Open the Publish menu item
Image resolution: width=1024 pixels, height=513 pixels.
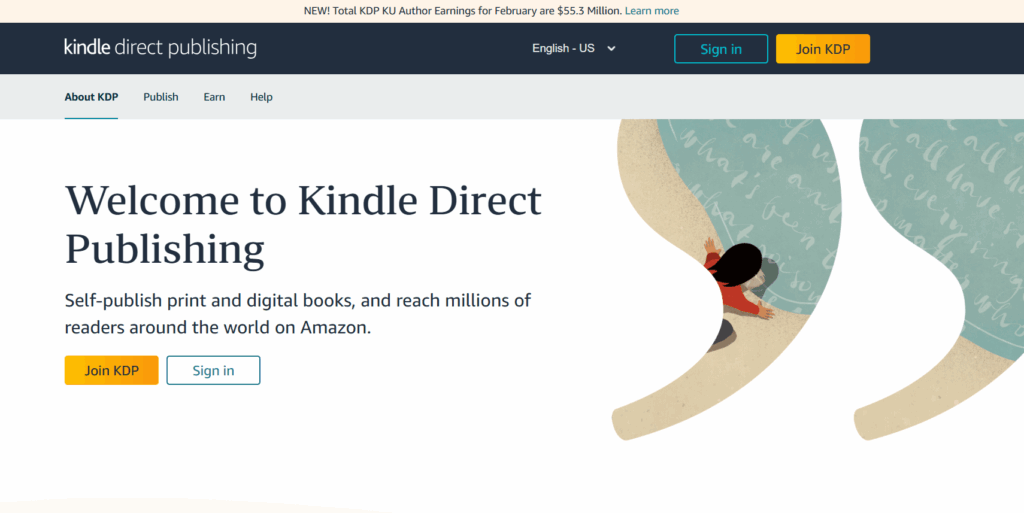pos(161,97)
